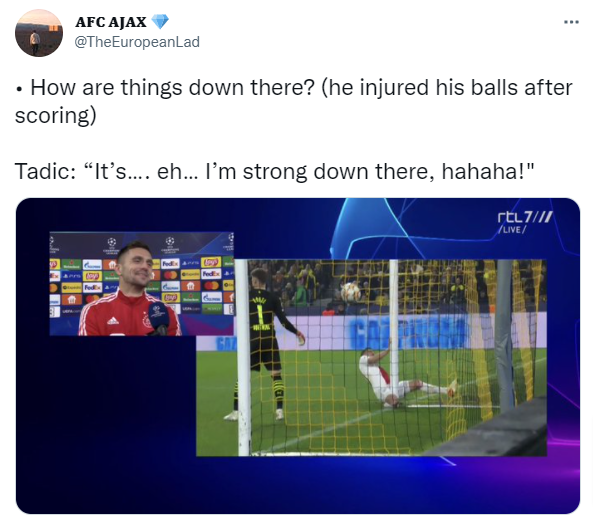The height and width of the screenshot is (524, 593).
Task: Click the Ajax player sliding on the grass
Action: (407, 378)
